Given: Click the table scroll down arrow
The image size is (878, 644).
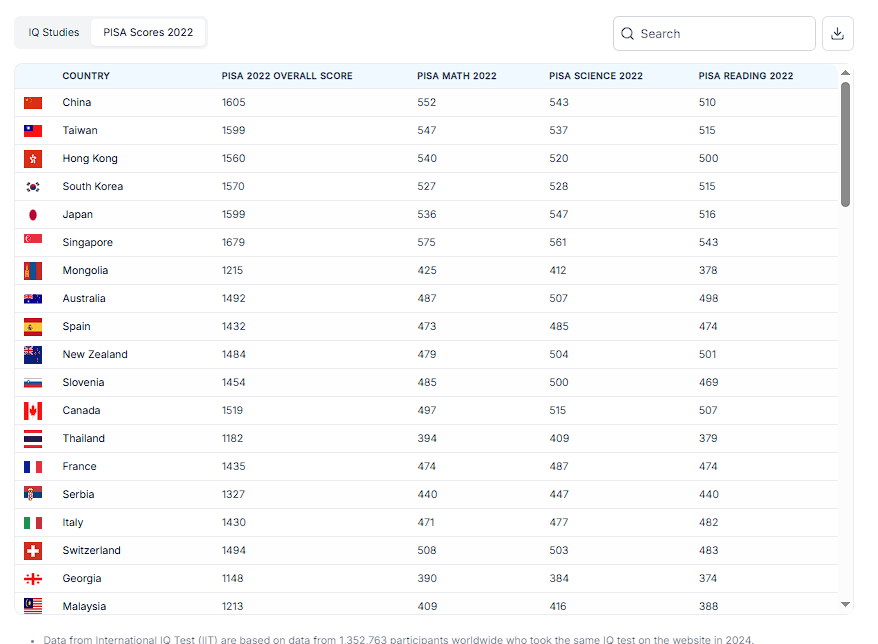Looking at the screenshot, I should pos(846,604).
